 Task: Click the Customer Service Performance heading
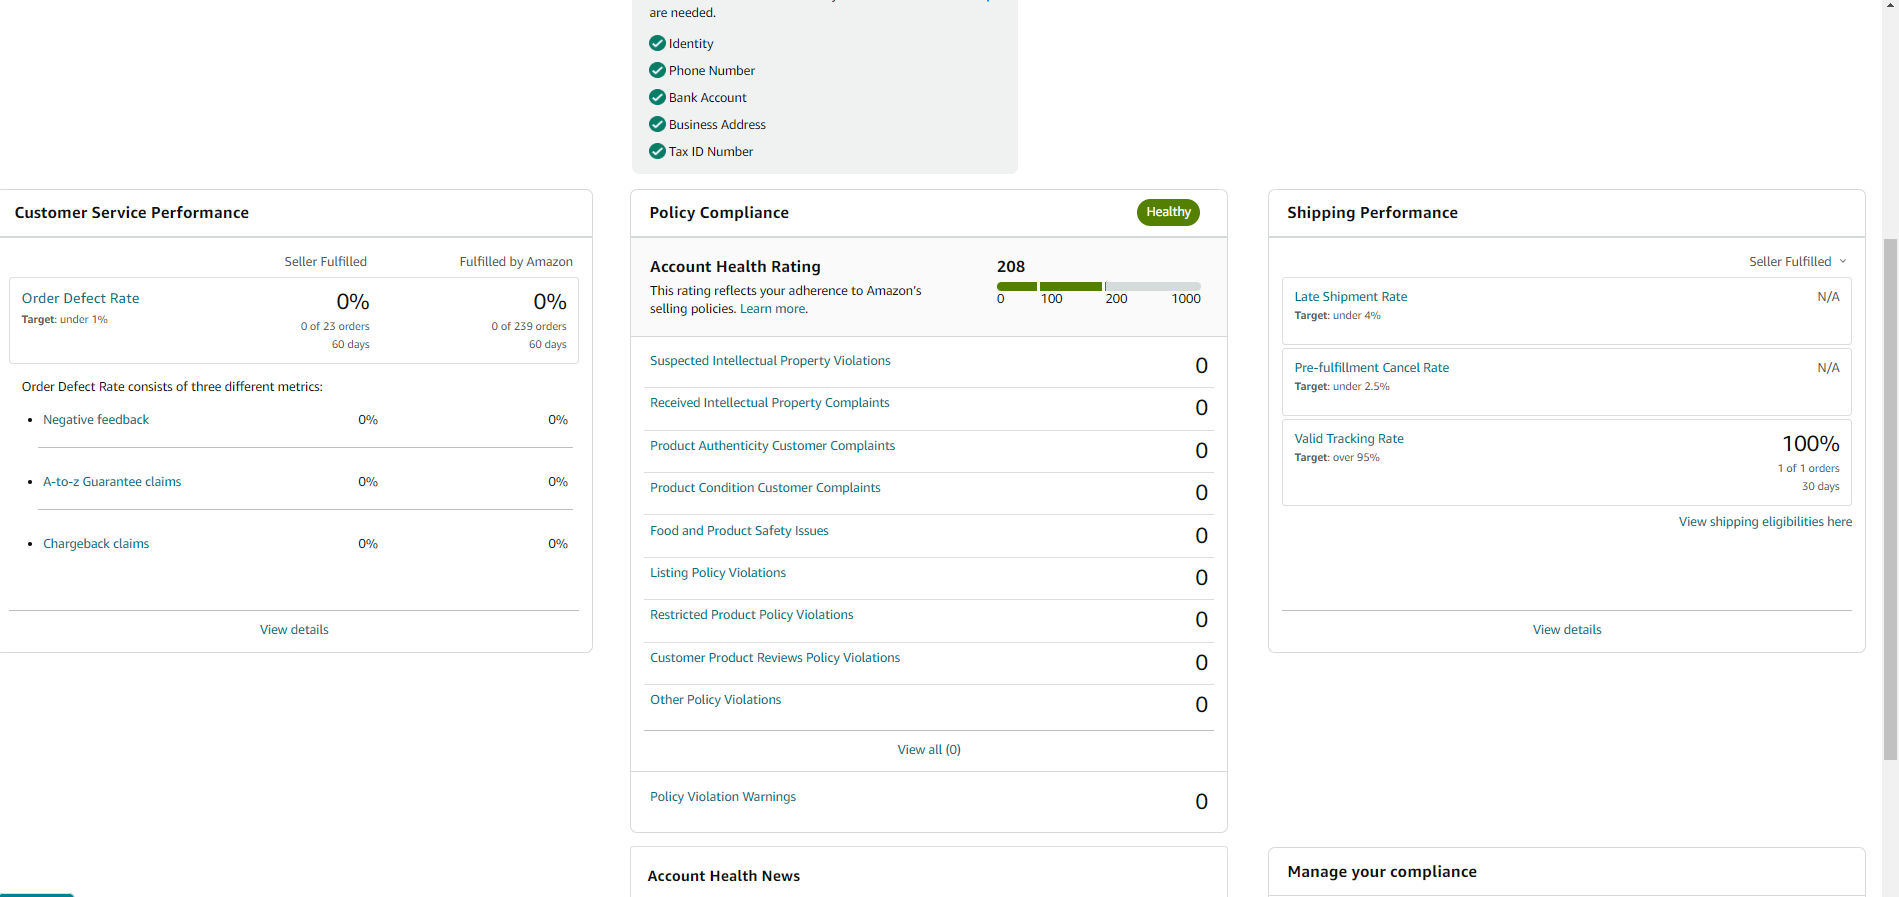click(132, 213)
